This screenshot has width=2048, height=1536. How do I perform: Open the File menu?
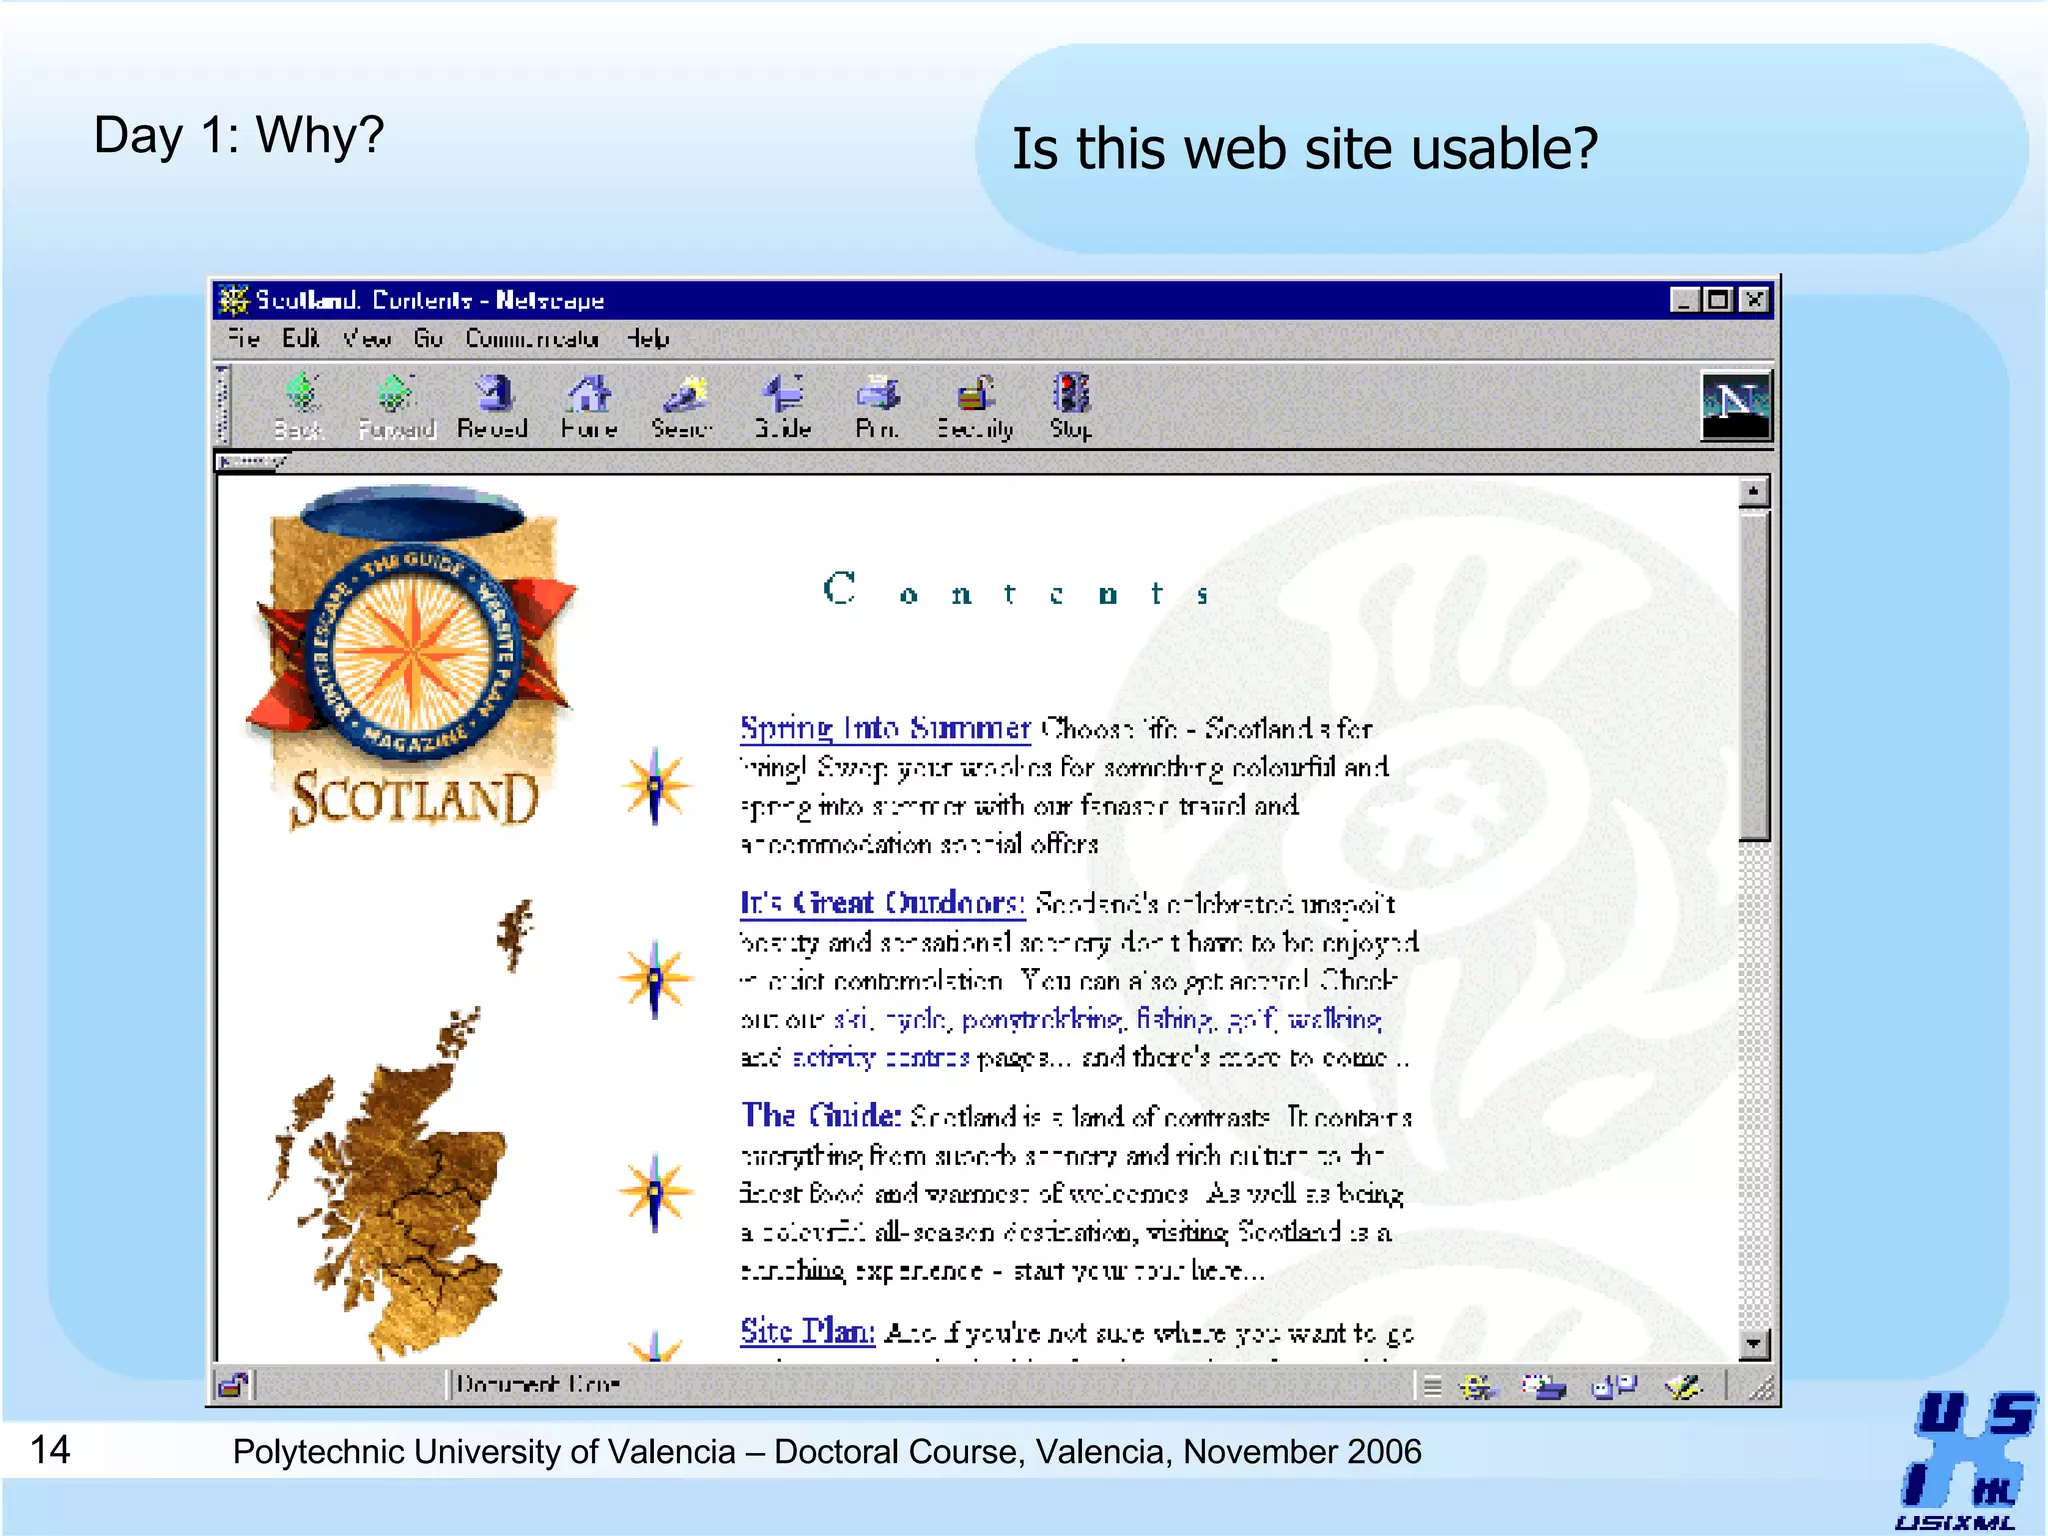244,339
